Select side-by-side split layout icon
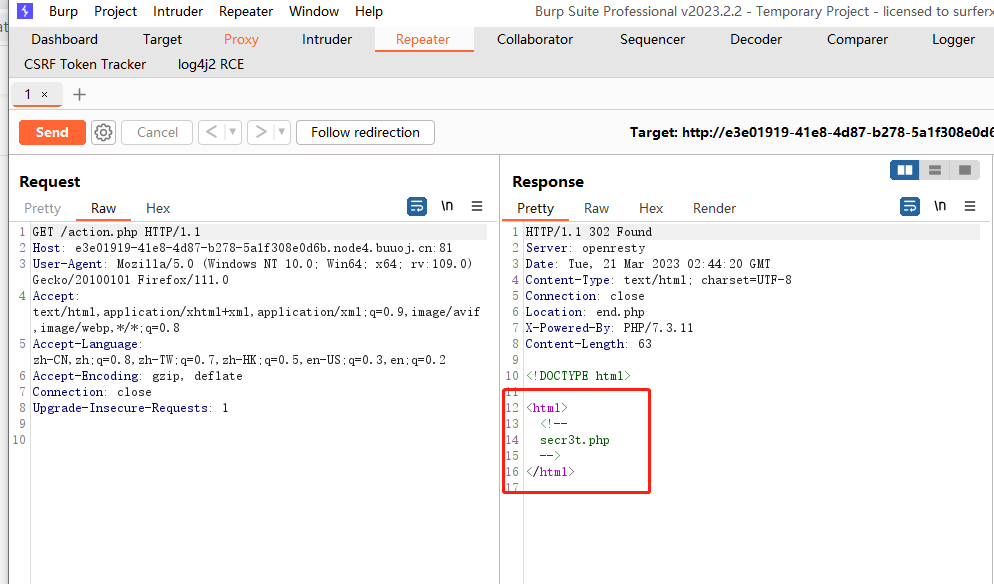 point(905,170)
